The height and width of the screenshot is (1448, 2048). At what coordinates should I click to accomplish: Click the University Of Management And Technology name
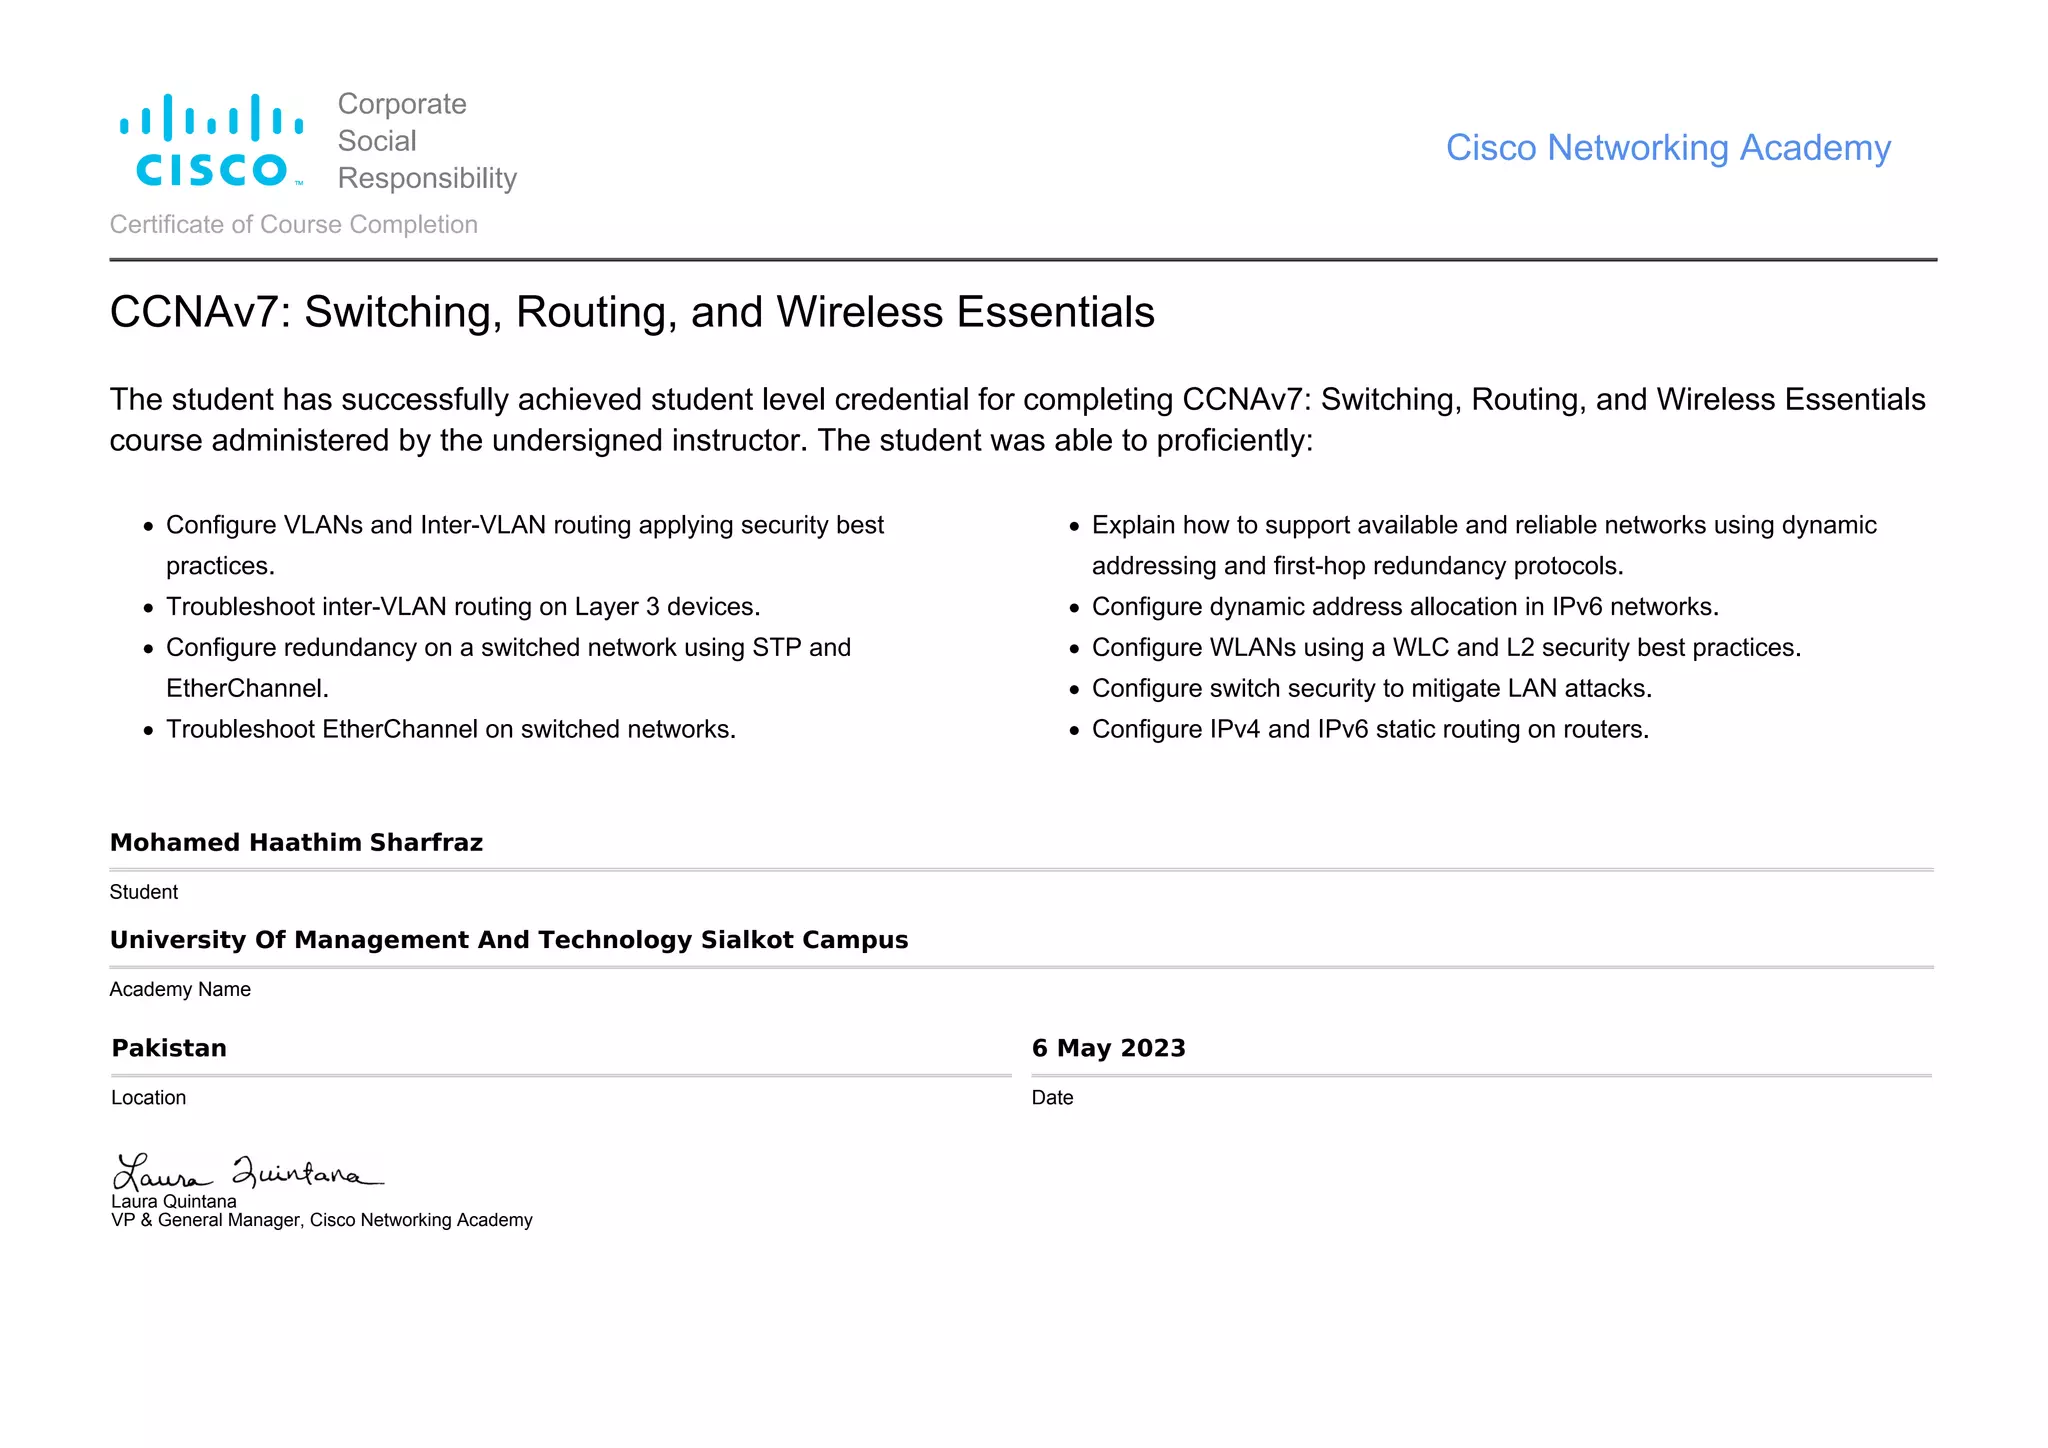(x=508, y=940)
